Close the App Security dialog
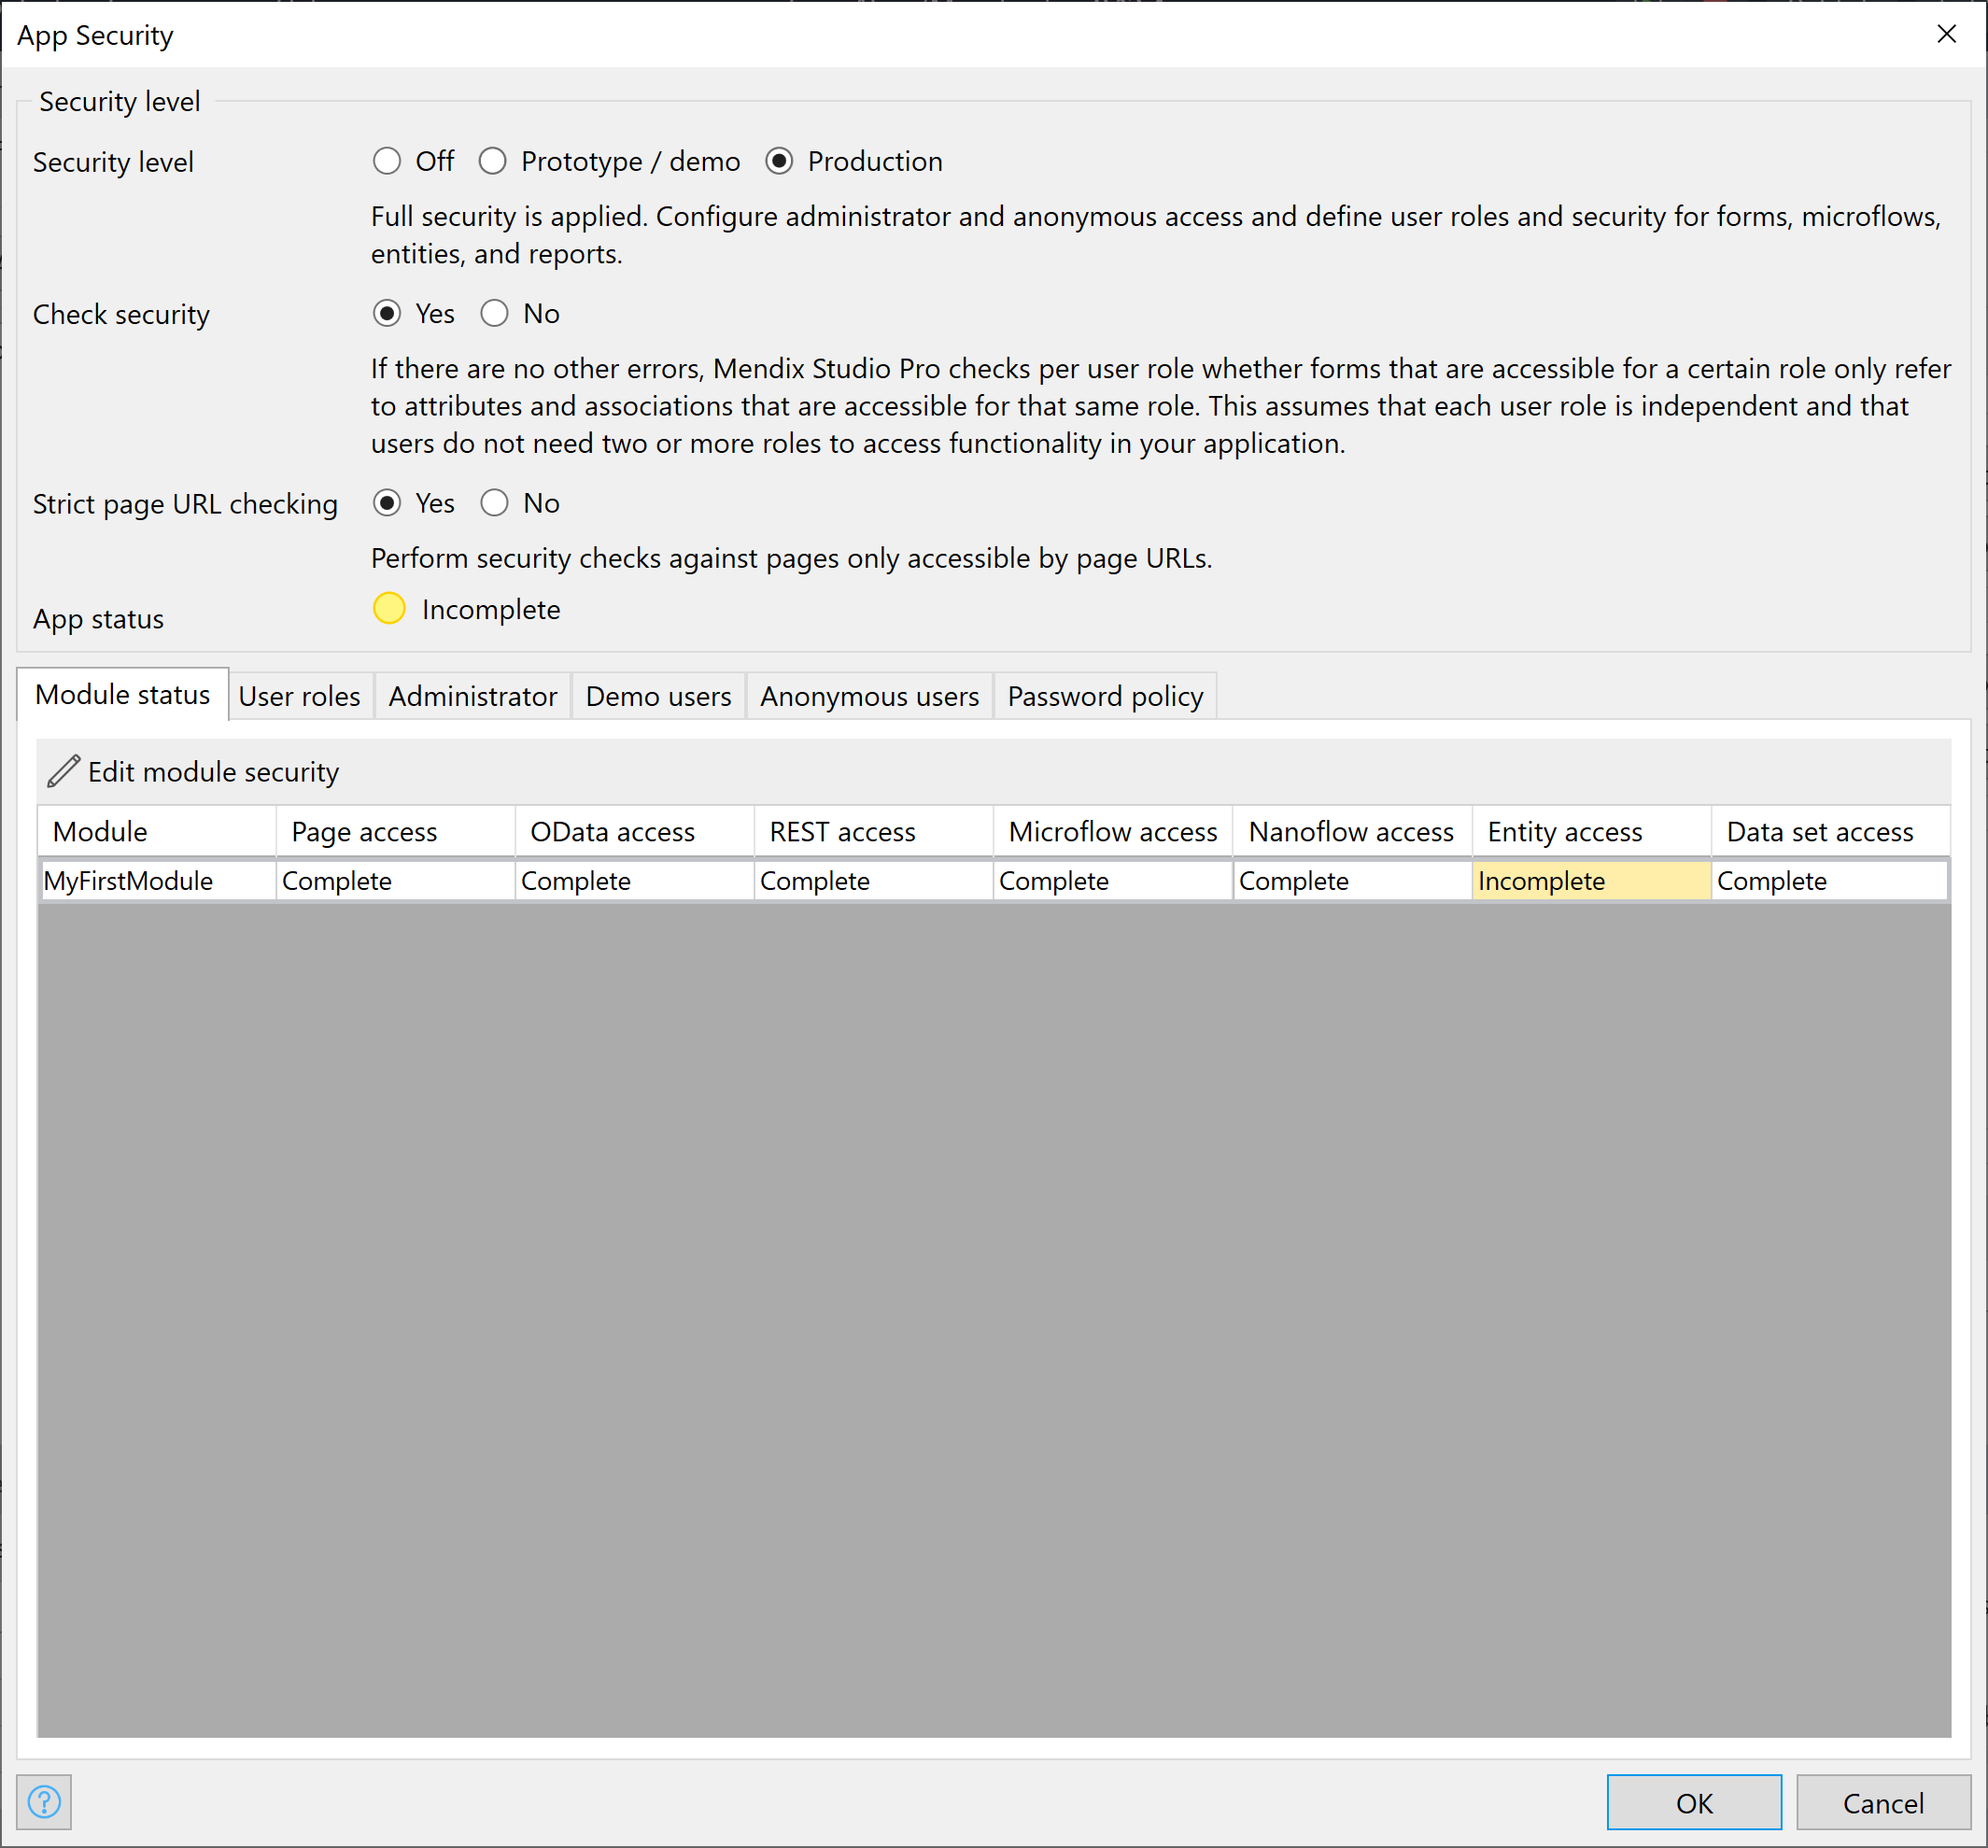Screen dimensions: 1988x1848 (x=1946, y=34)
